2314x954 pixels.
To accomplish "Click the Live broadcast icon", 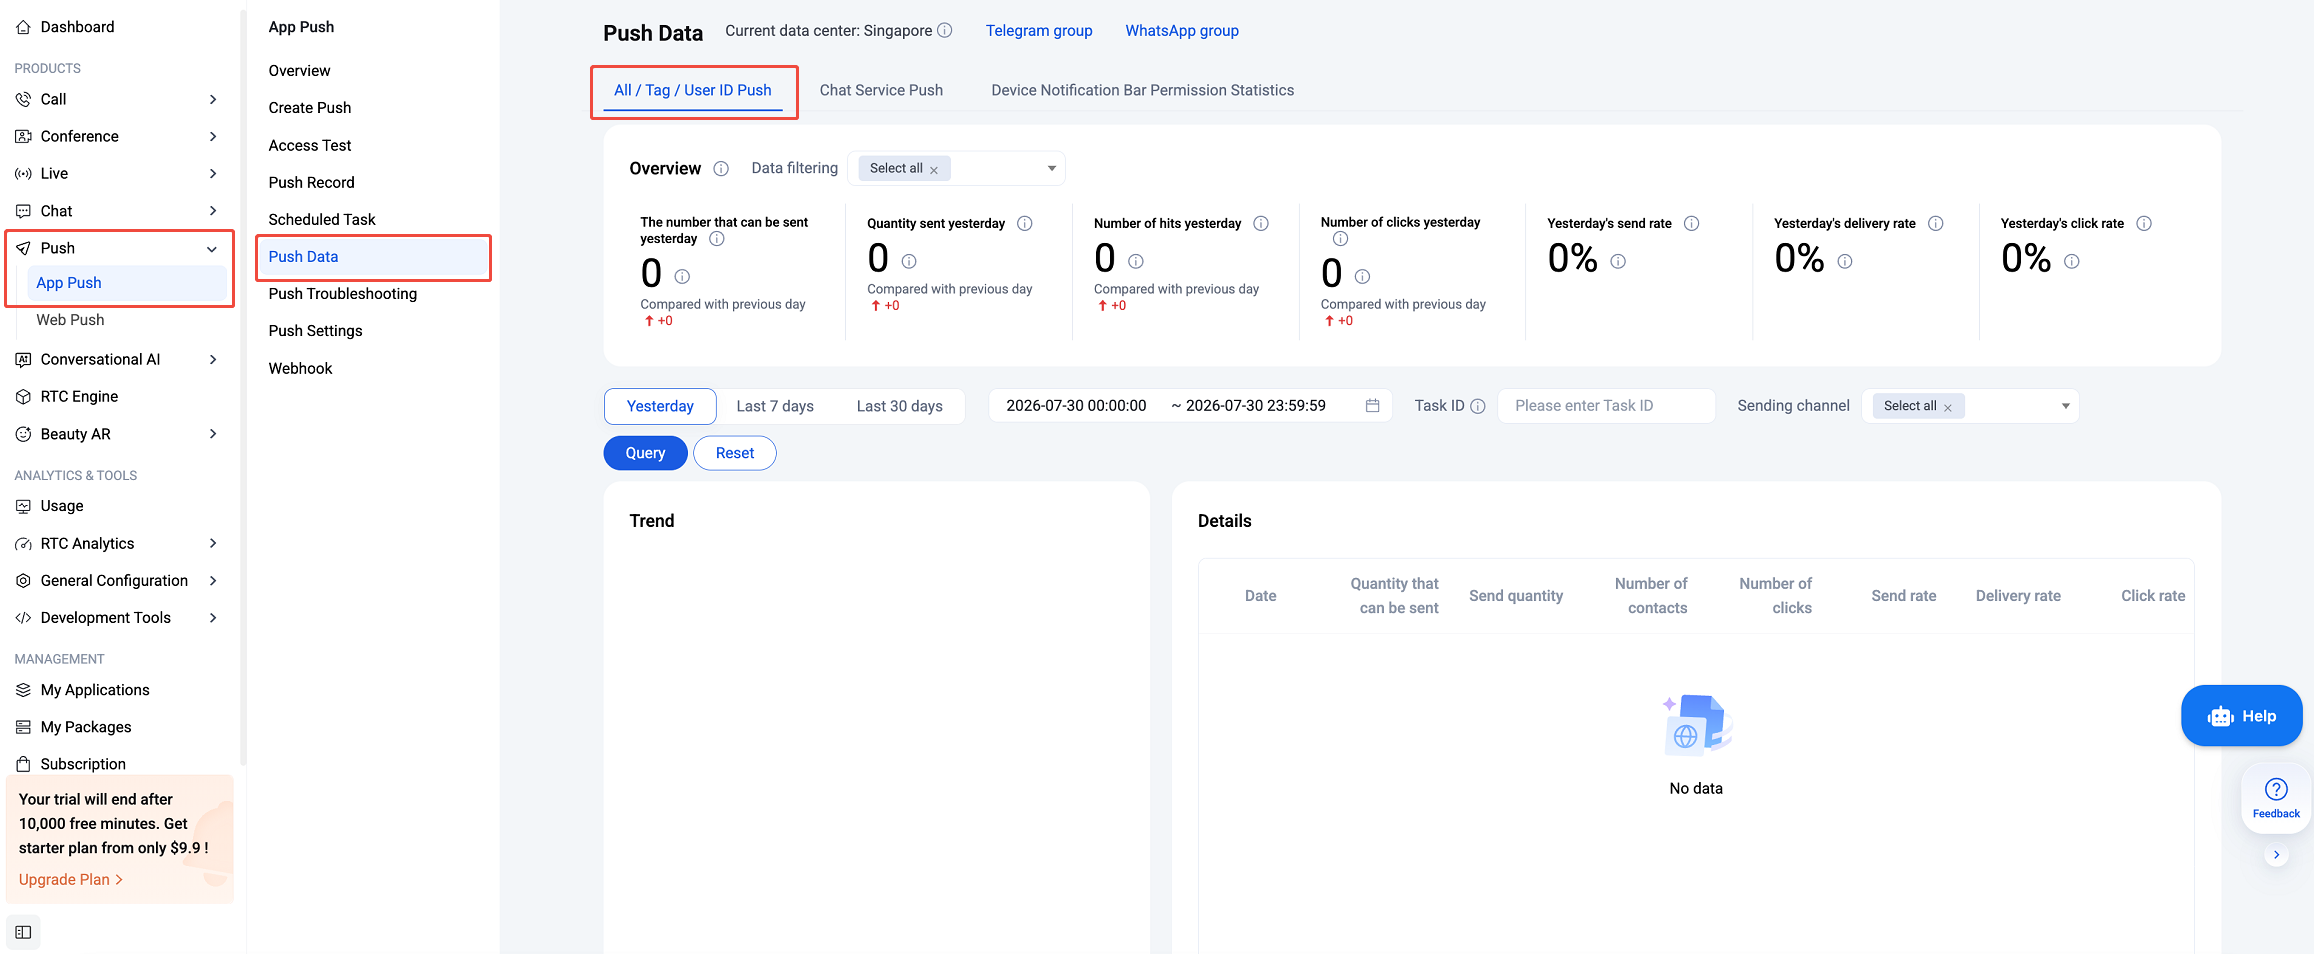I will tap(23, 174).
